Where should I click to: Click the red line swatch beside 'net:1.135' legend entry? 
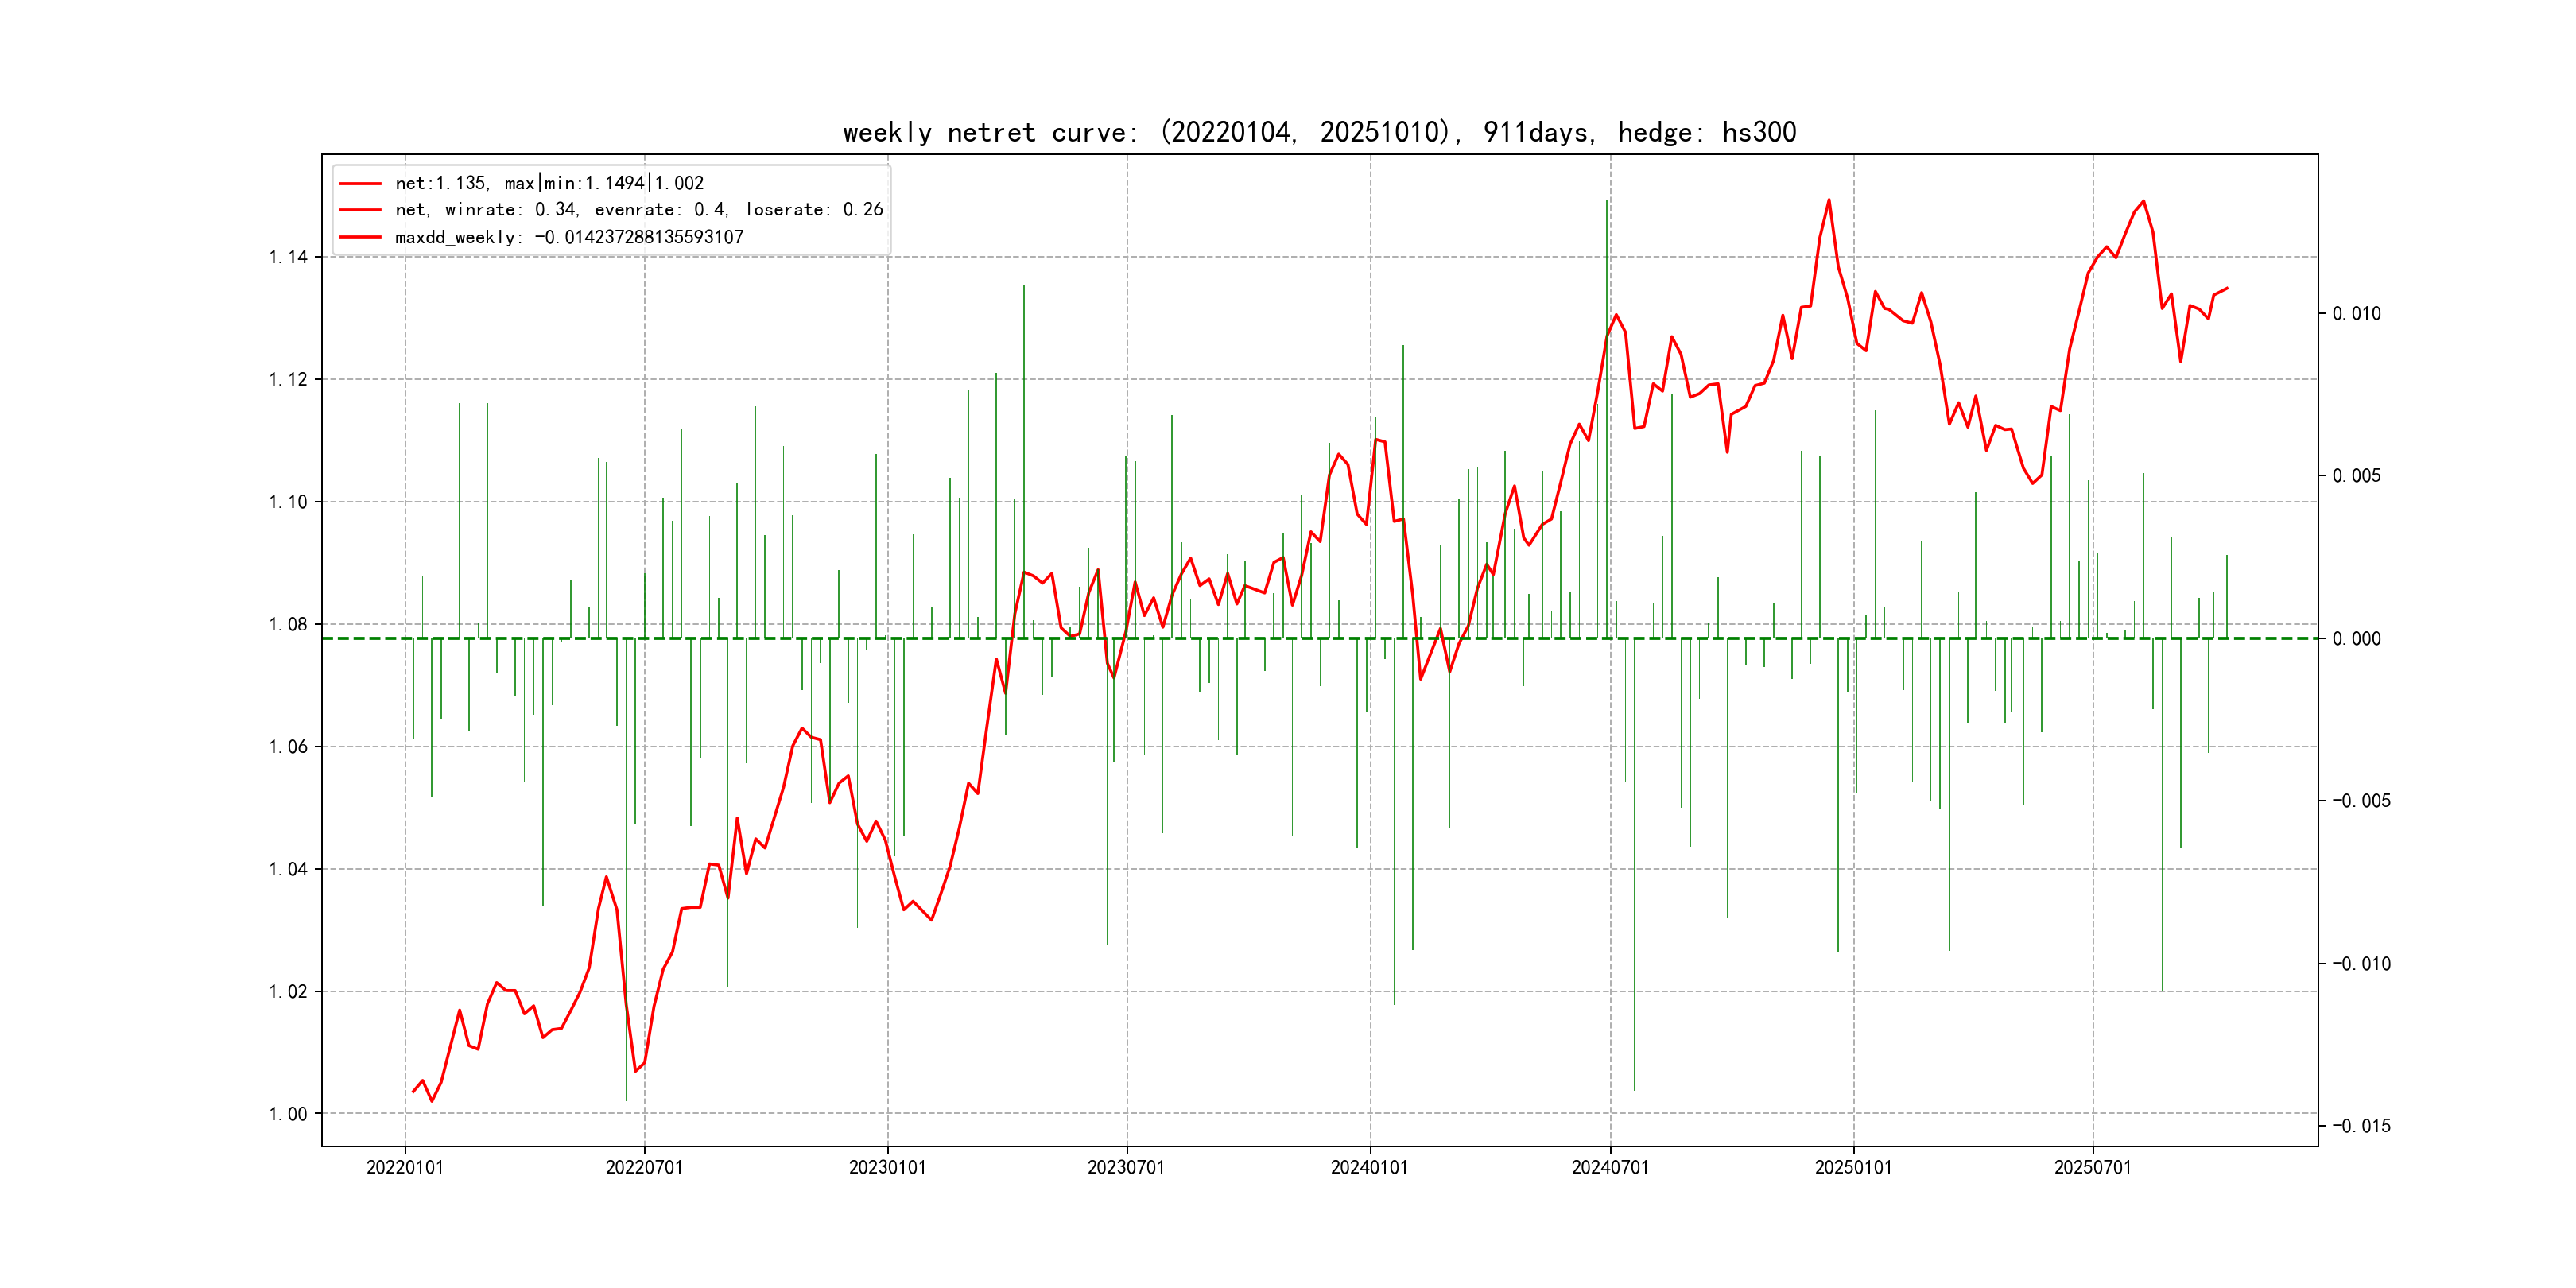[360, 184]
